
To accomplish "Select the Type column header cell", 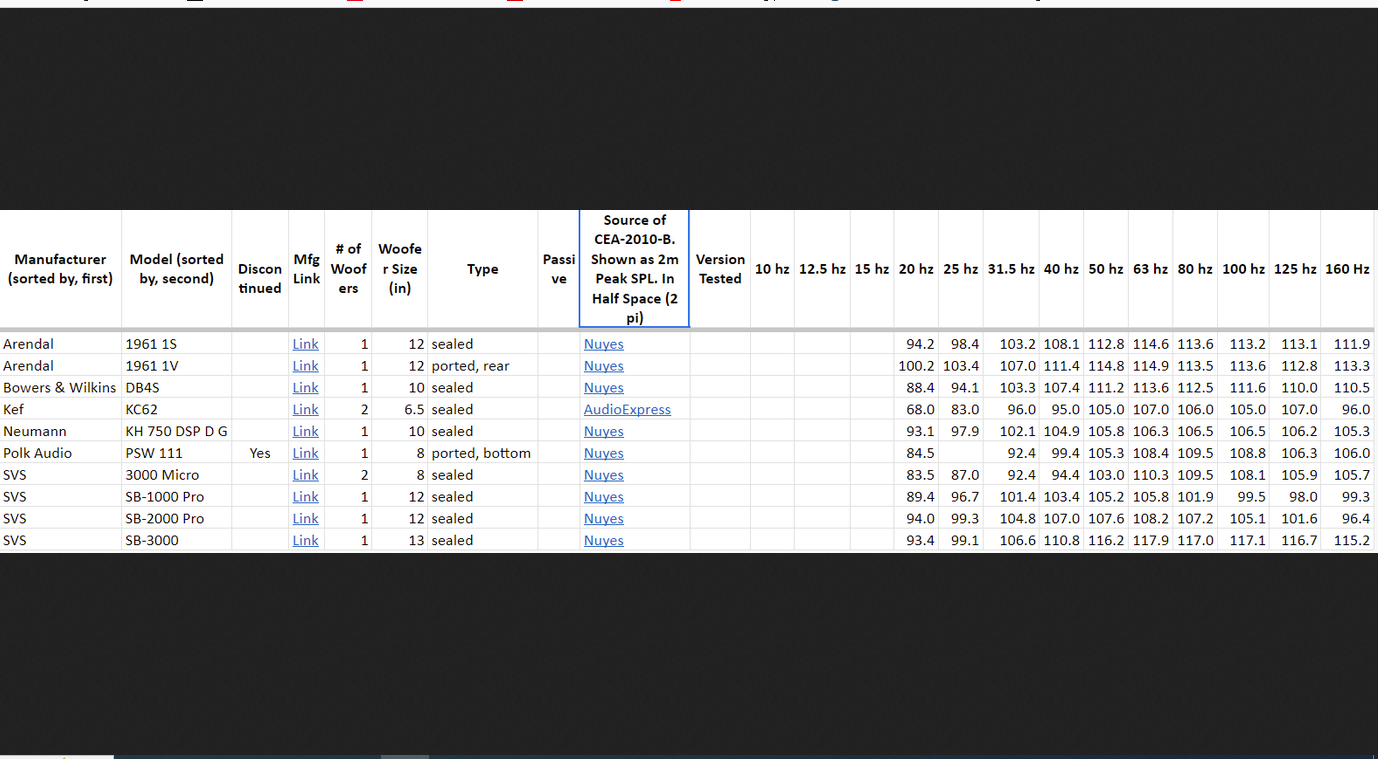I will 482,269.
